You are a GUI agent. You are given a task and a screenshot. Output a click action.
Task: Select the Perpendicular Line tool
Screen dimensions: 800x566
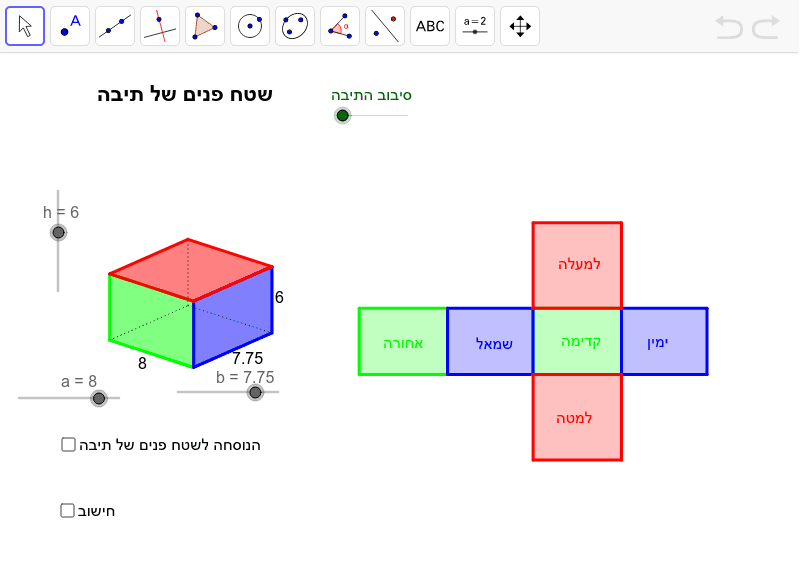160,26
